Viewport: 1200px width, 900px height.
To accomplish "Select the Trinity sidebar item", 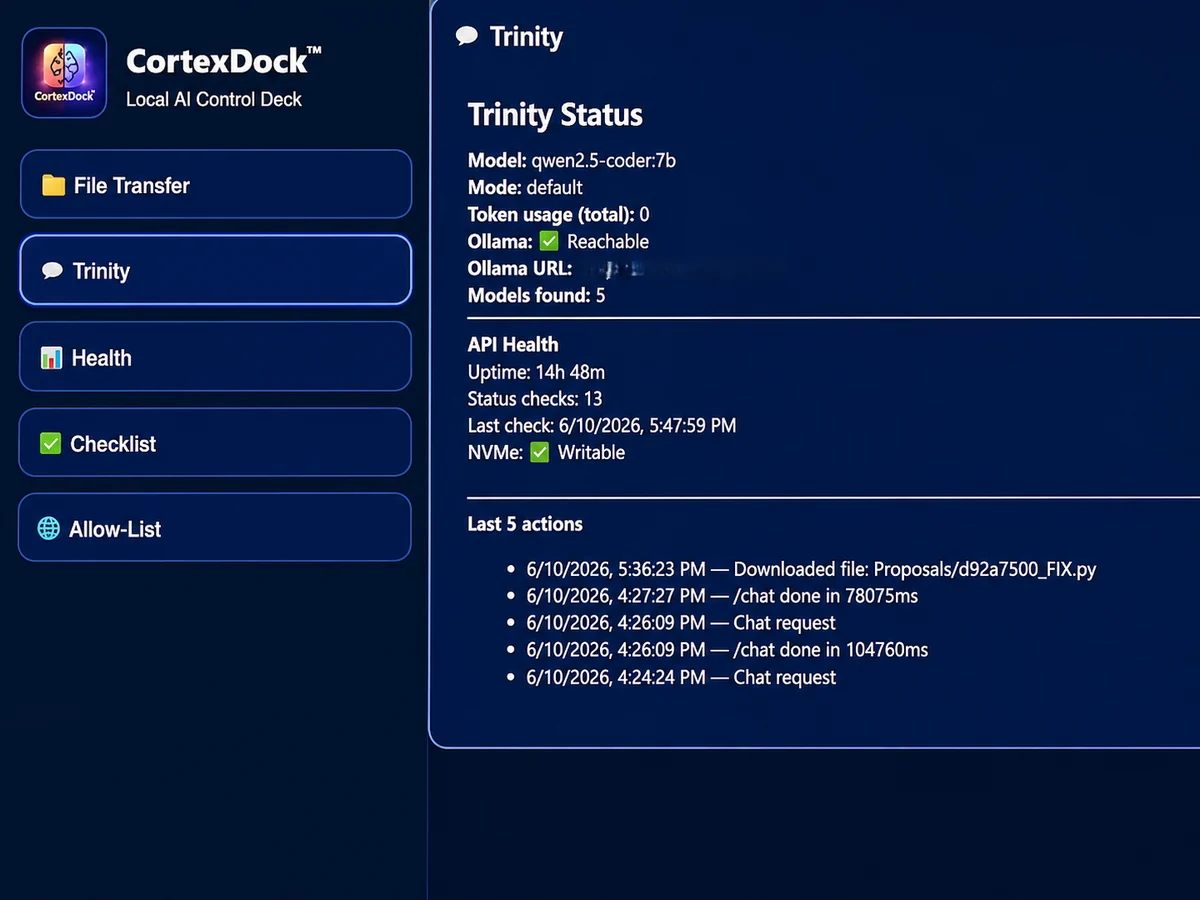I will [x=216, y=270].
